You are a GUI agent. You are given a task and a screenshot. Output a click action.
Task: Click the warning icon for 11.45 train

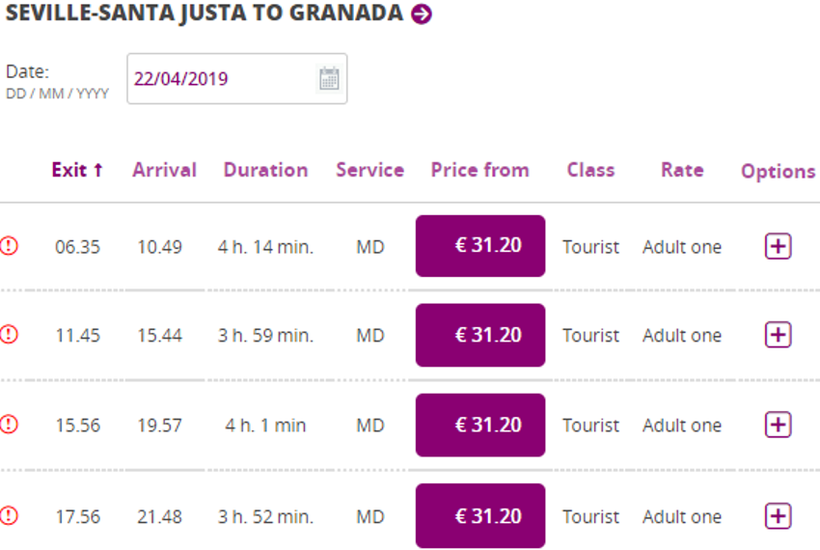coord(9,335)
